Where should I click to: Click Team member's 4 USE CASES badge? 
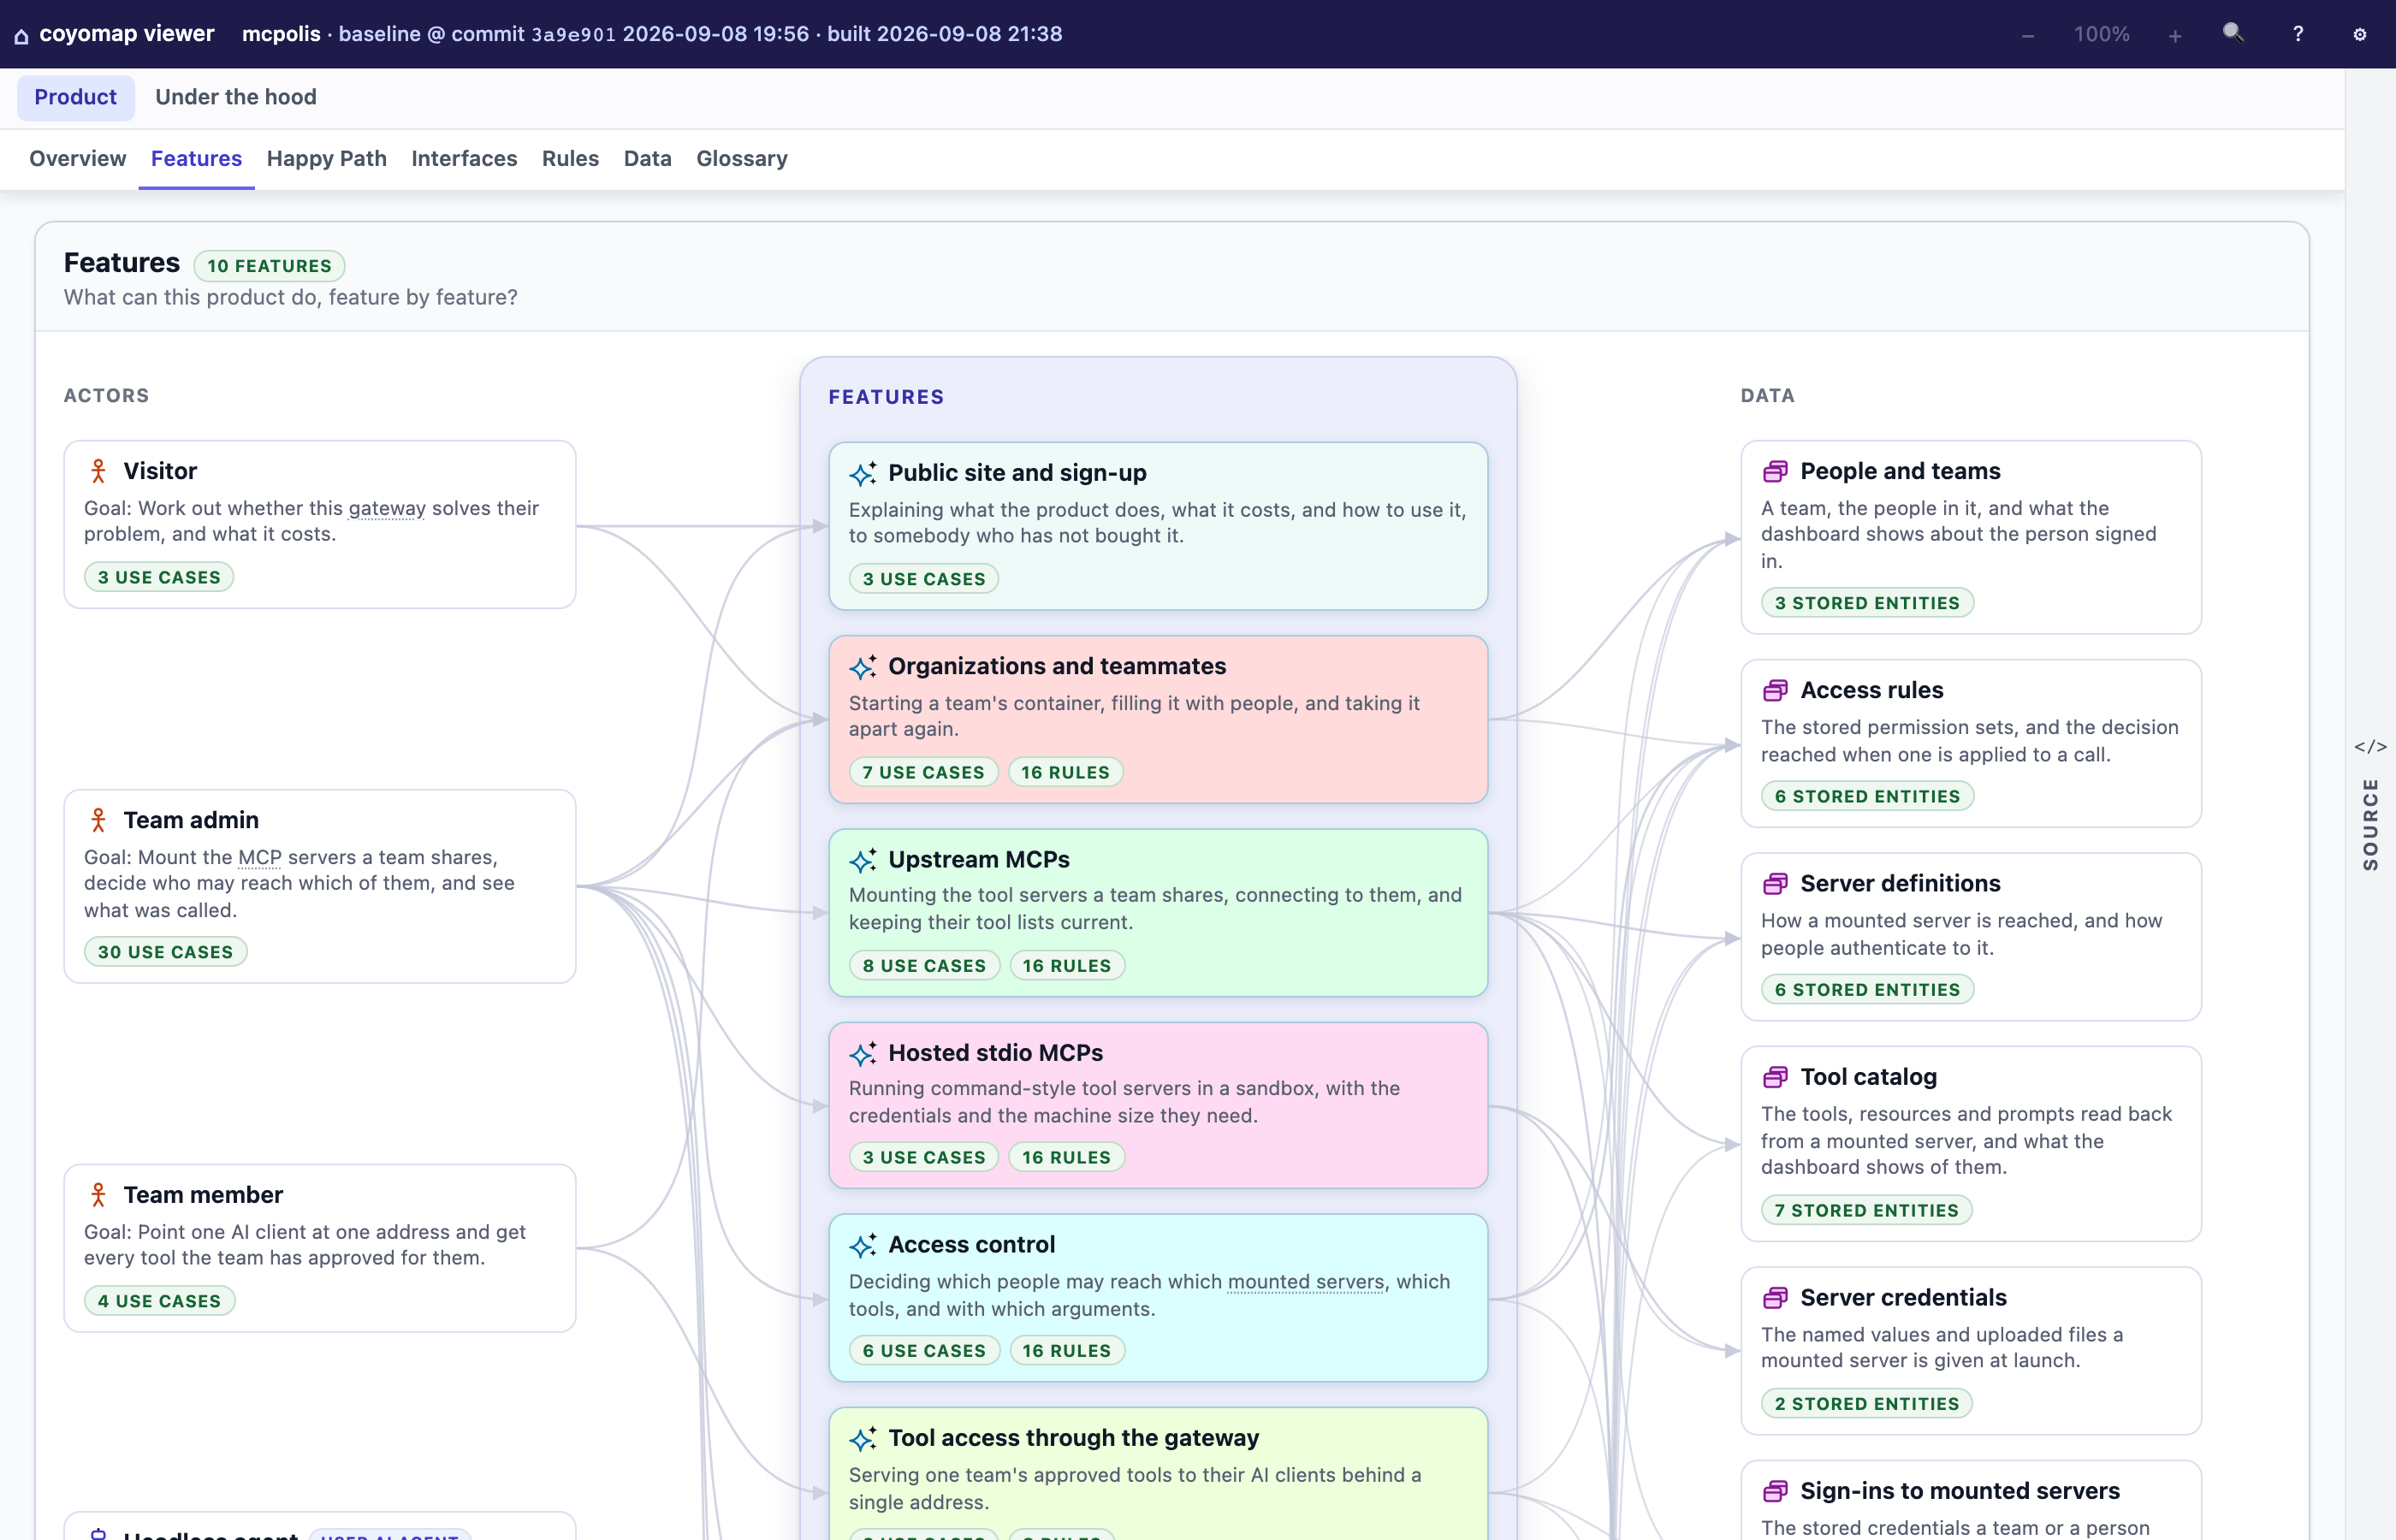tap(159, 1301)
